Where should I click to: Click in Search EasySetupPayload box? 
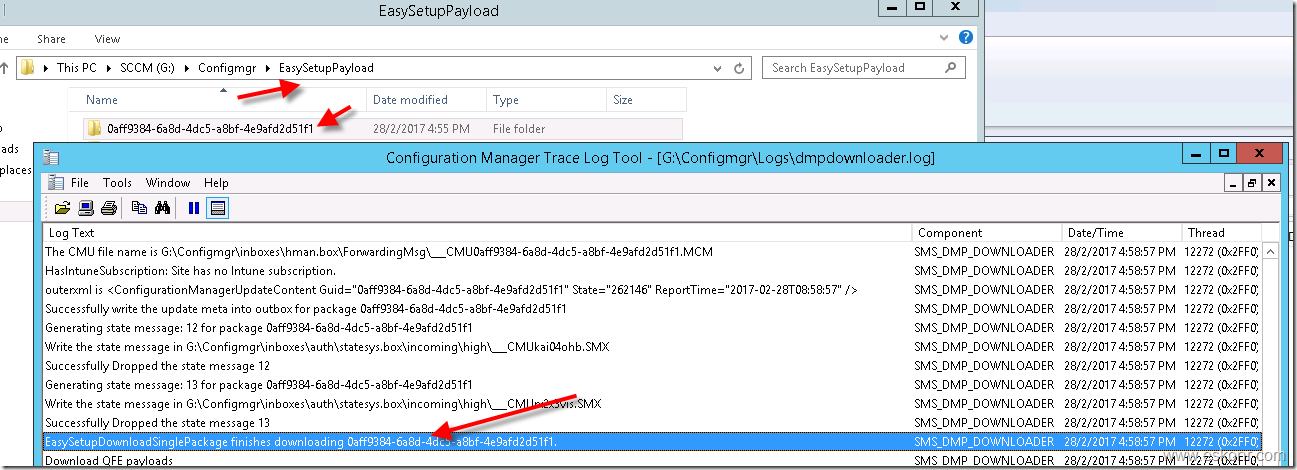tap(864, 68)
